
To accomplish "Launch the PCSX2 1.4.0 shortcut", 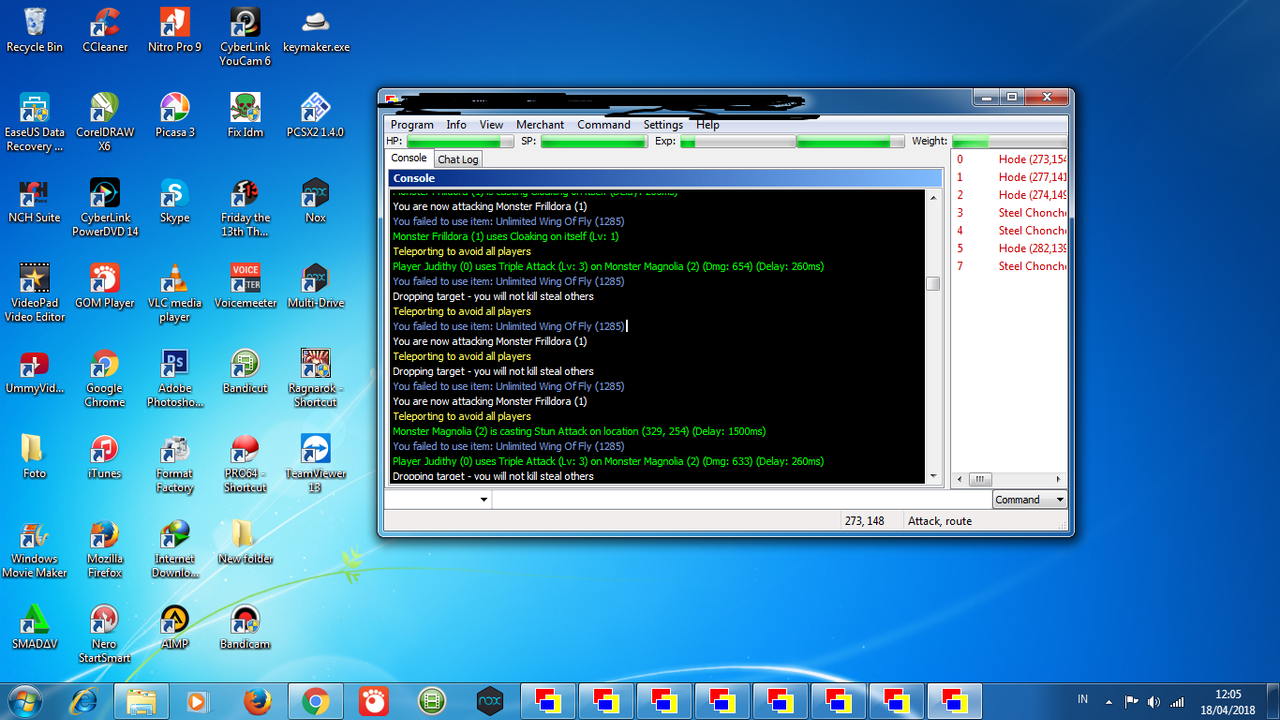I will 316,115.
